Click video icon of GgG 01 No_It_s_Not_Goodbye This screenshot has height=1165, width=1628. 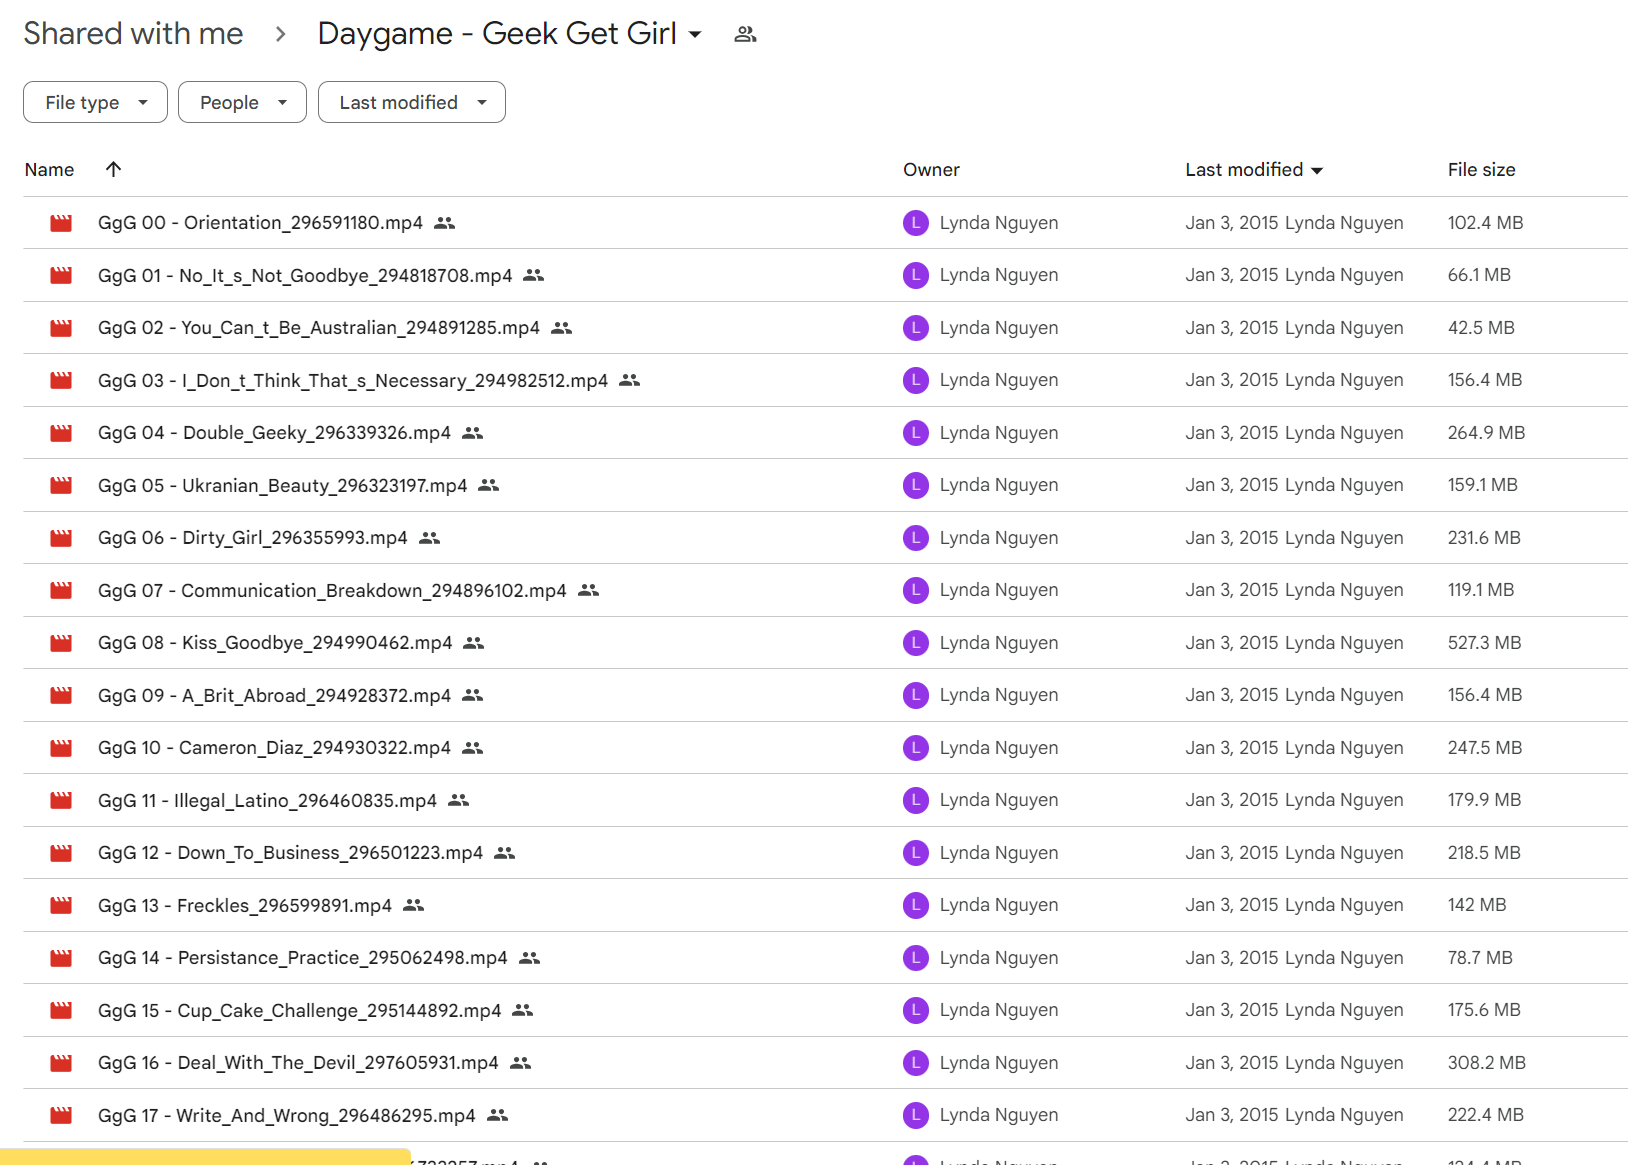click(61, 275)
